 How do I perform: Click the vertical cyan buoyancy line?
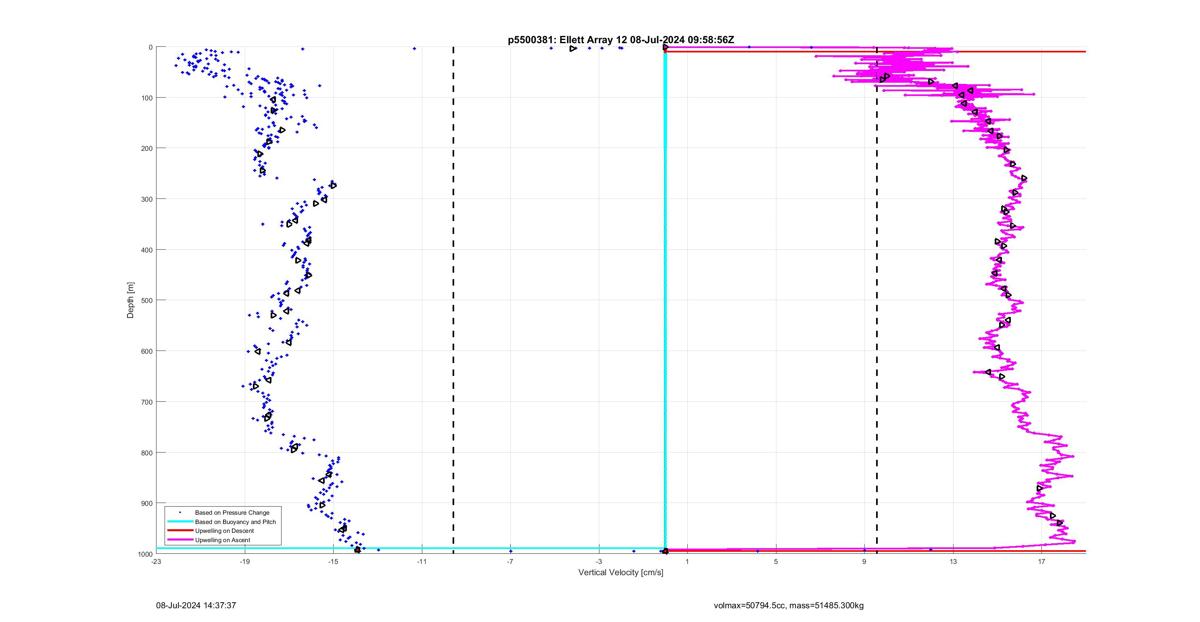pos(665,300)
